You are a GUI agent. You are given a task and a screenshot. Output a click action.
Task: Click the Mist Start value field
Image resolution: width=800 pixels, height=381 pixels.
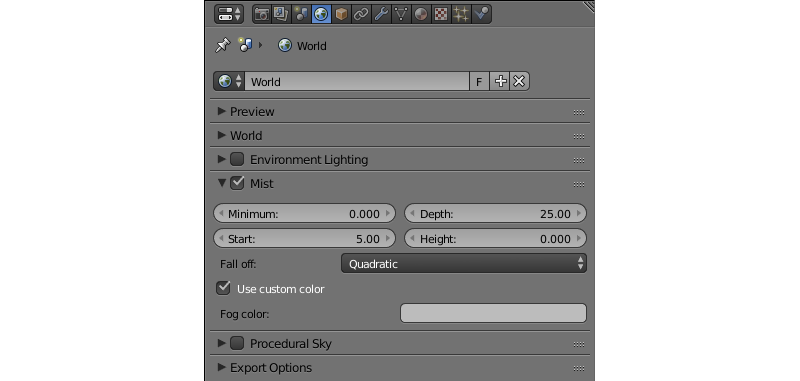point(305,238)
